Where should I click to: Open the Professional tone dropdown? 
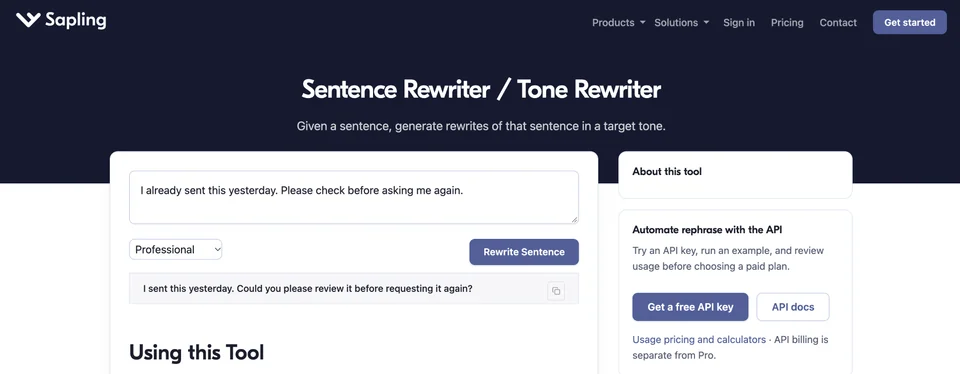pyautogui.click(x=176, y=250)
